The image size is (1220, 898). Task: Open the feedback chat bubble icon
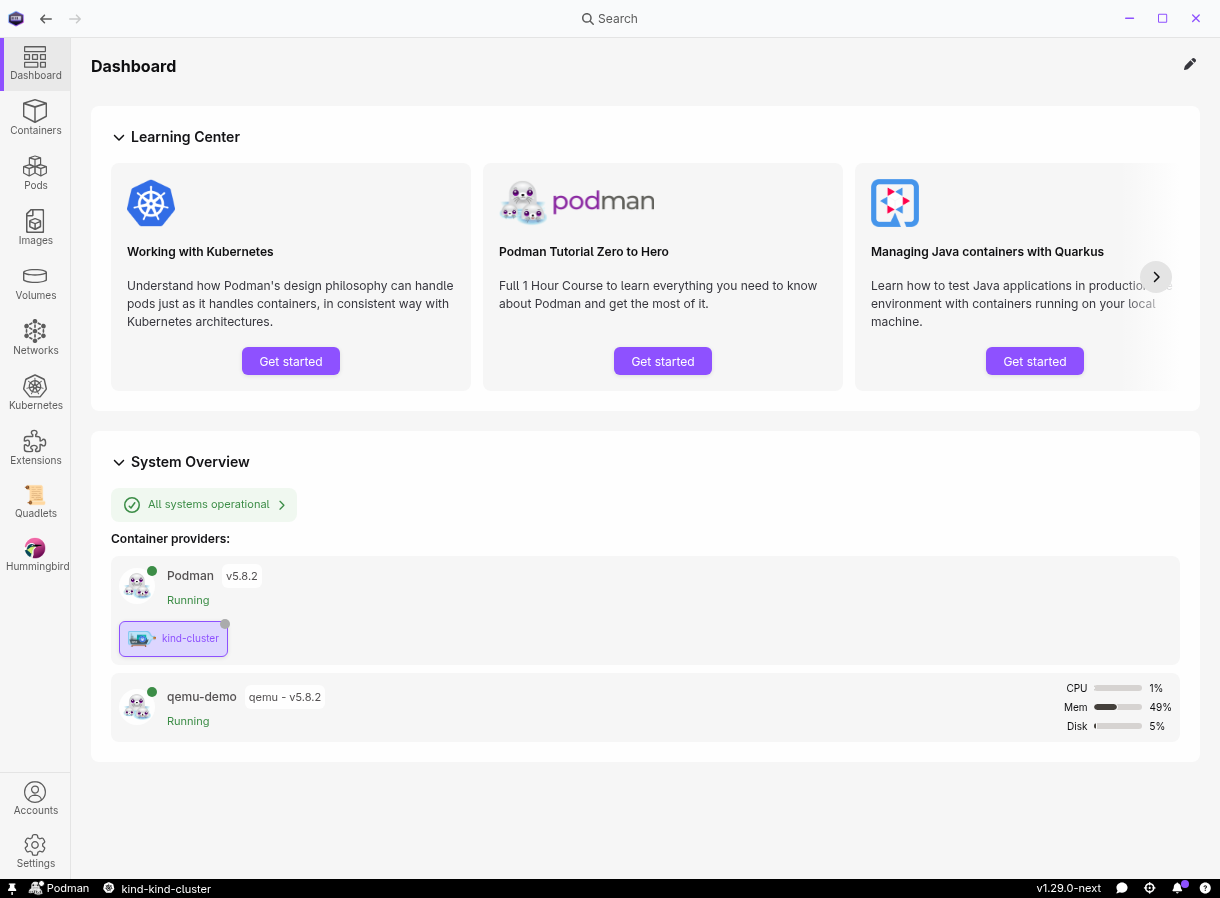(x=1122, y=888)
